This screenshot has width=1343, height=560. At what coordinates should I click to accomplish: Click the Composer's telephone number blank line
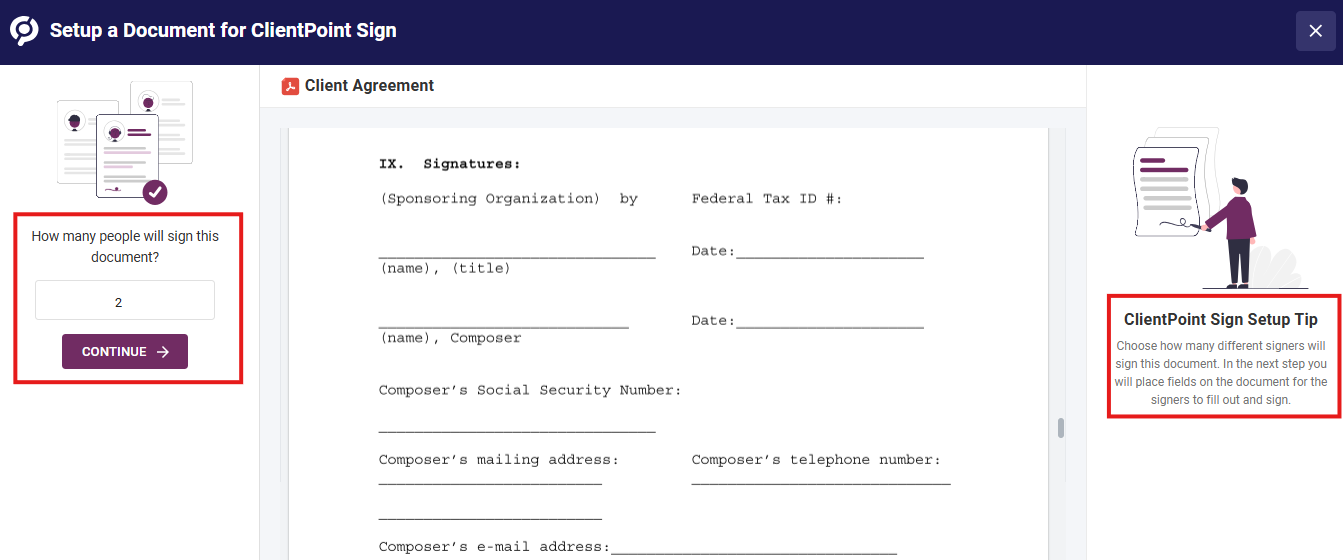pos(821,483)
